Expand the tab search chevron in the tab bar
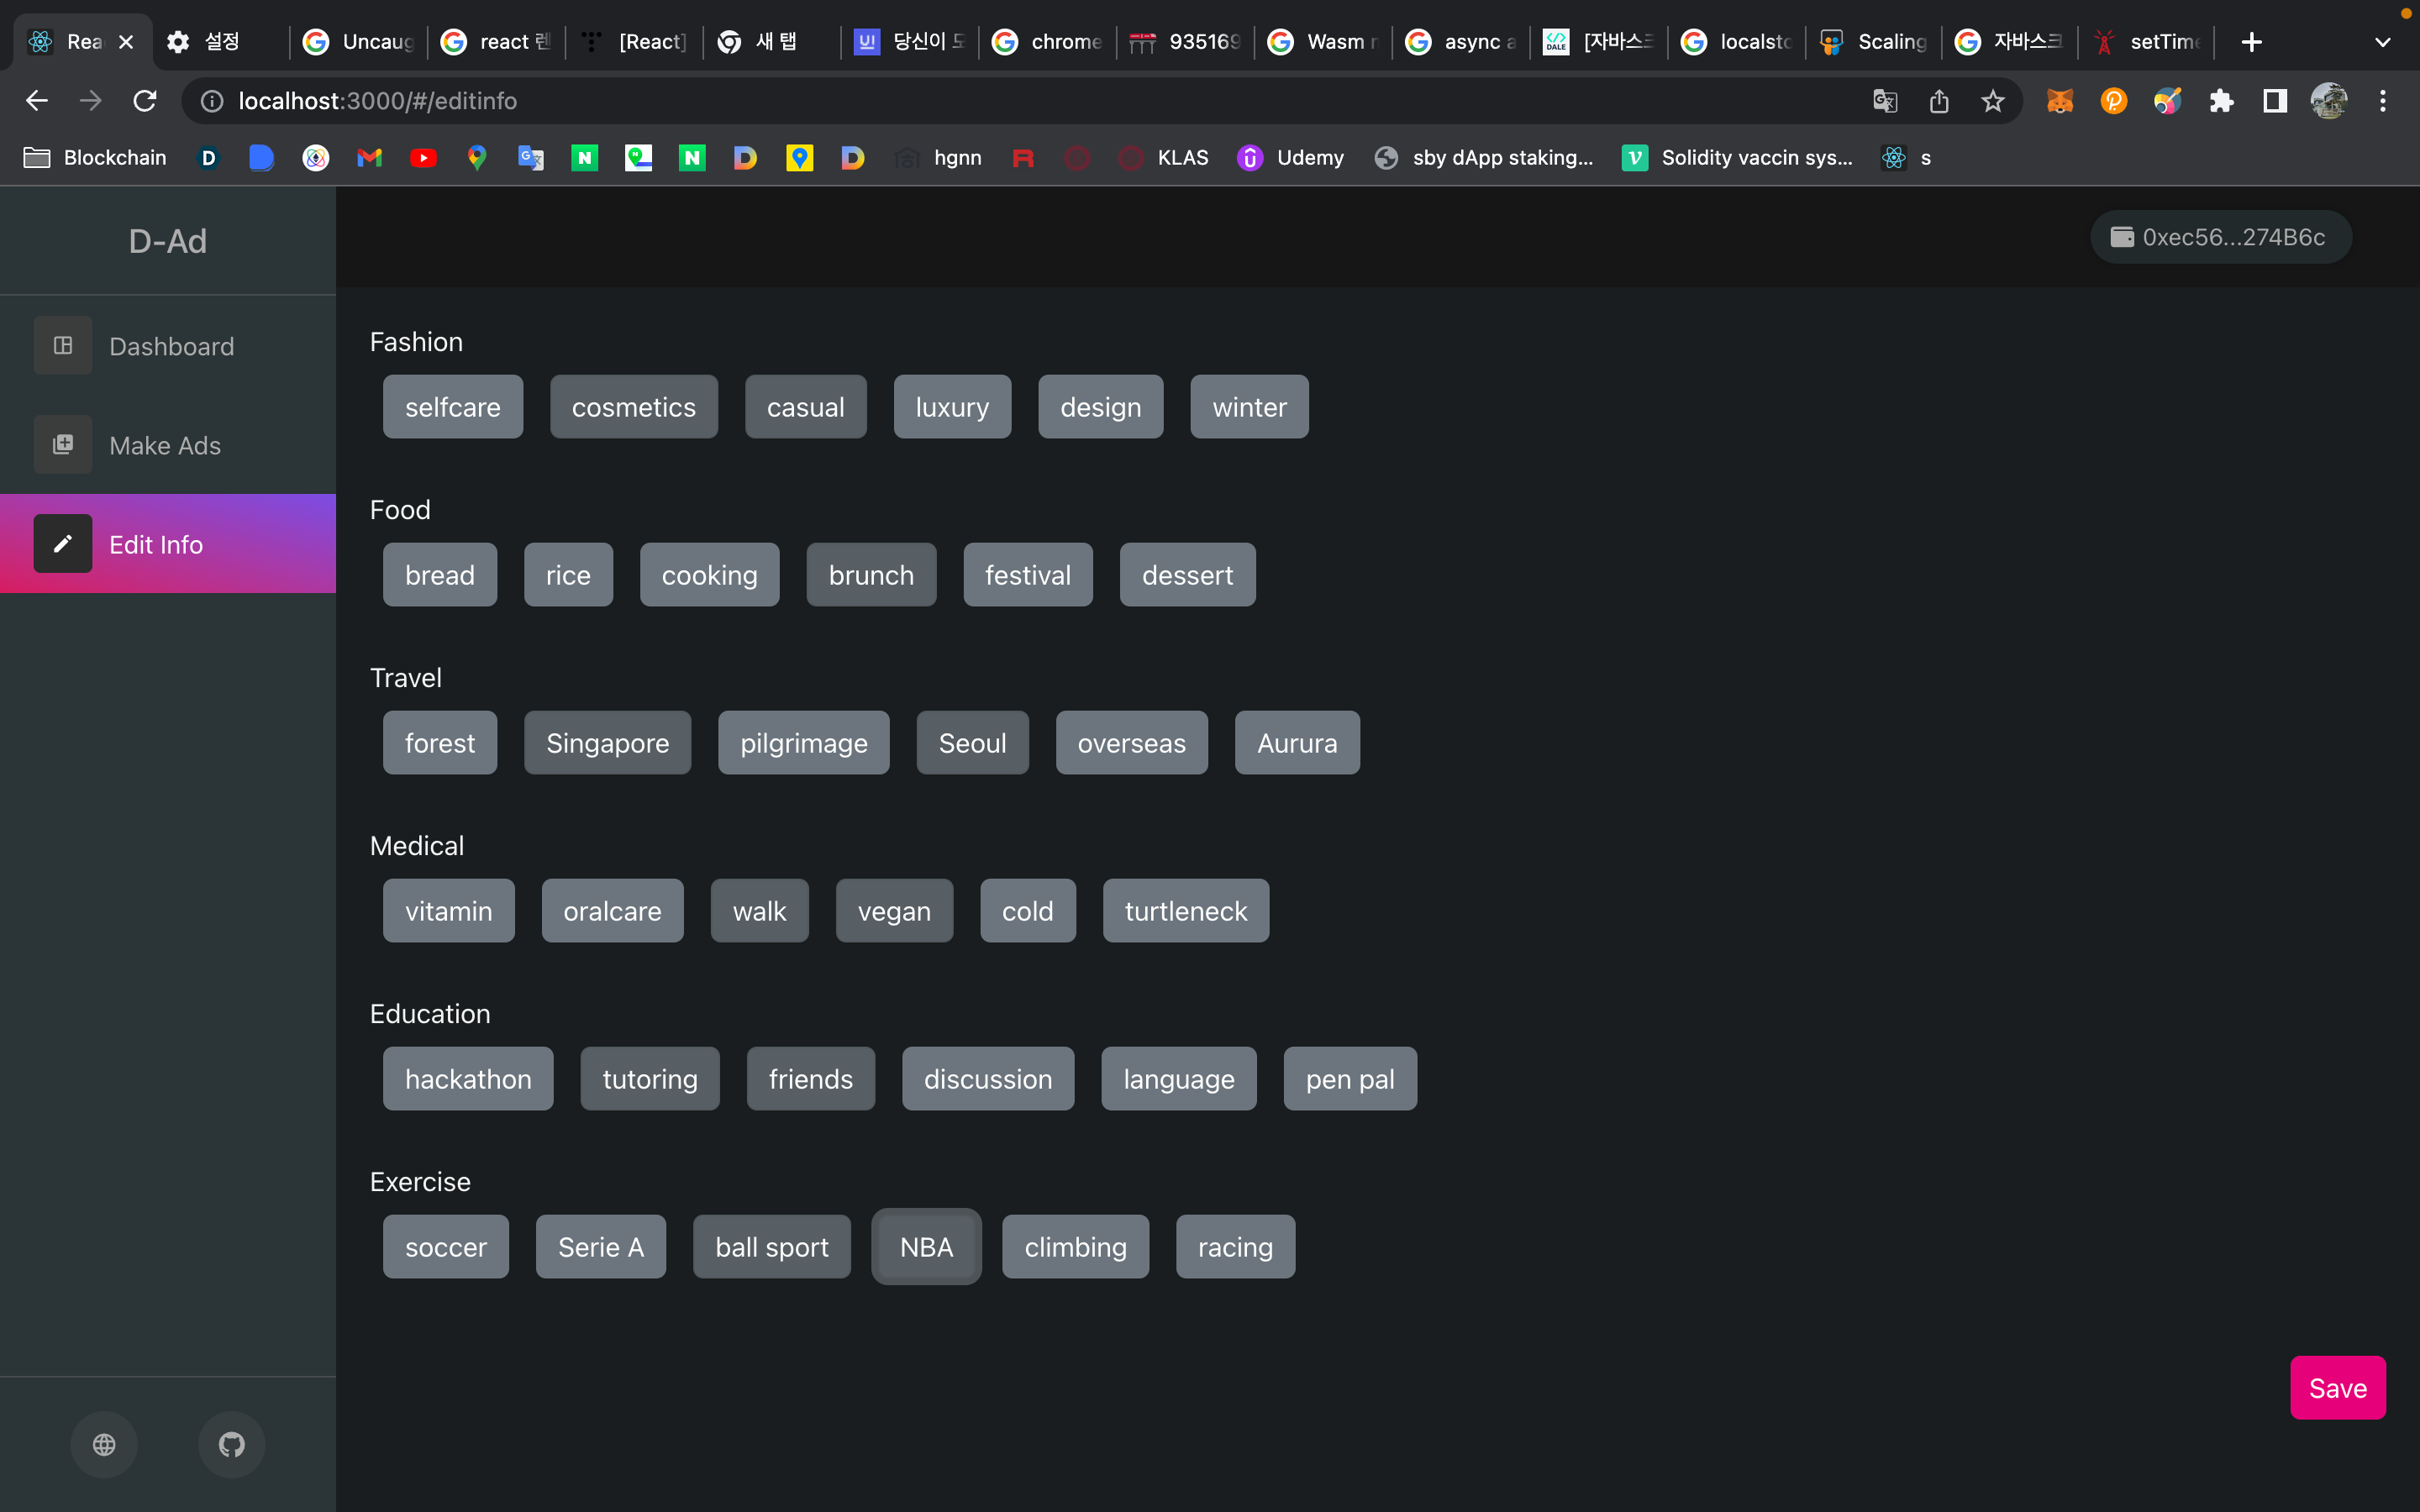This screenshot has width=2420, height=1512. (x=2382, y=42)
